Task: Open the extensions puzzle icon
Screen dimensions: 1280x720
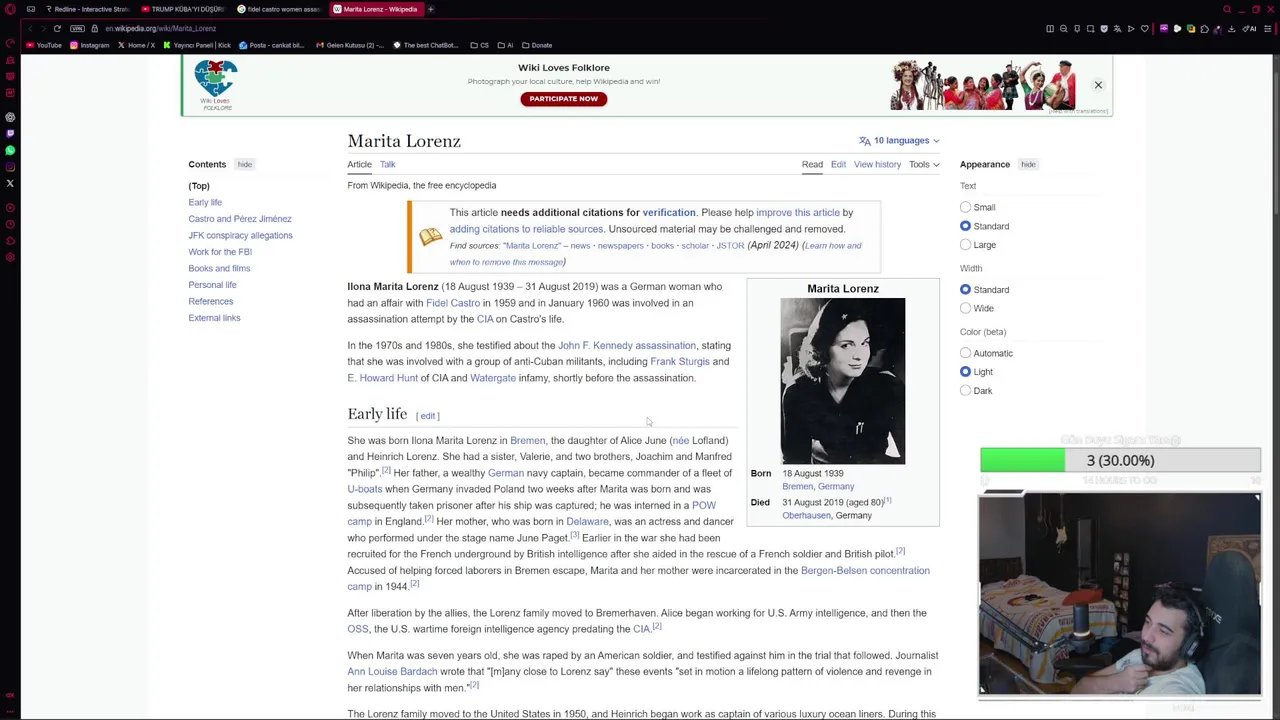Action: point(1204,29)
